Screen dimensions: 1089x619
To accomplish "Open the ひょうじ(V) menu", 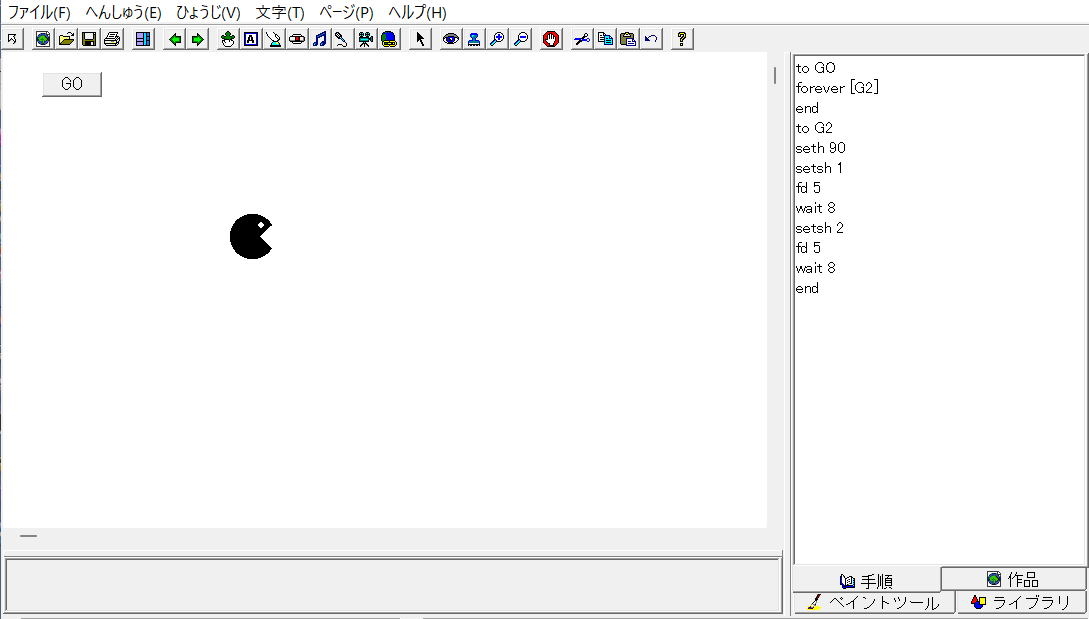I will point(208,13).
